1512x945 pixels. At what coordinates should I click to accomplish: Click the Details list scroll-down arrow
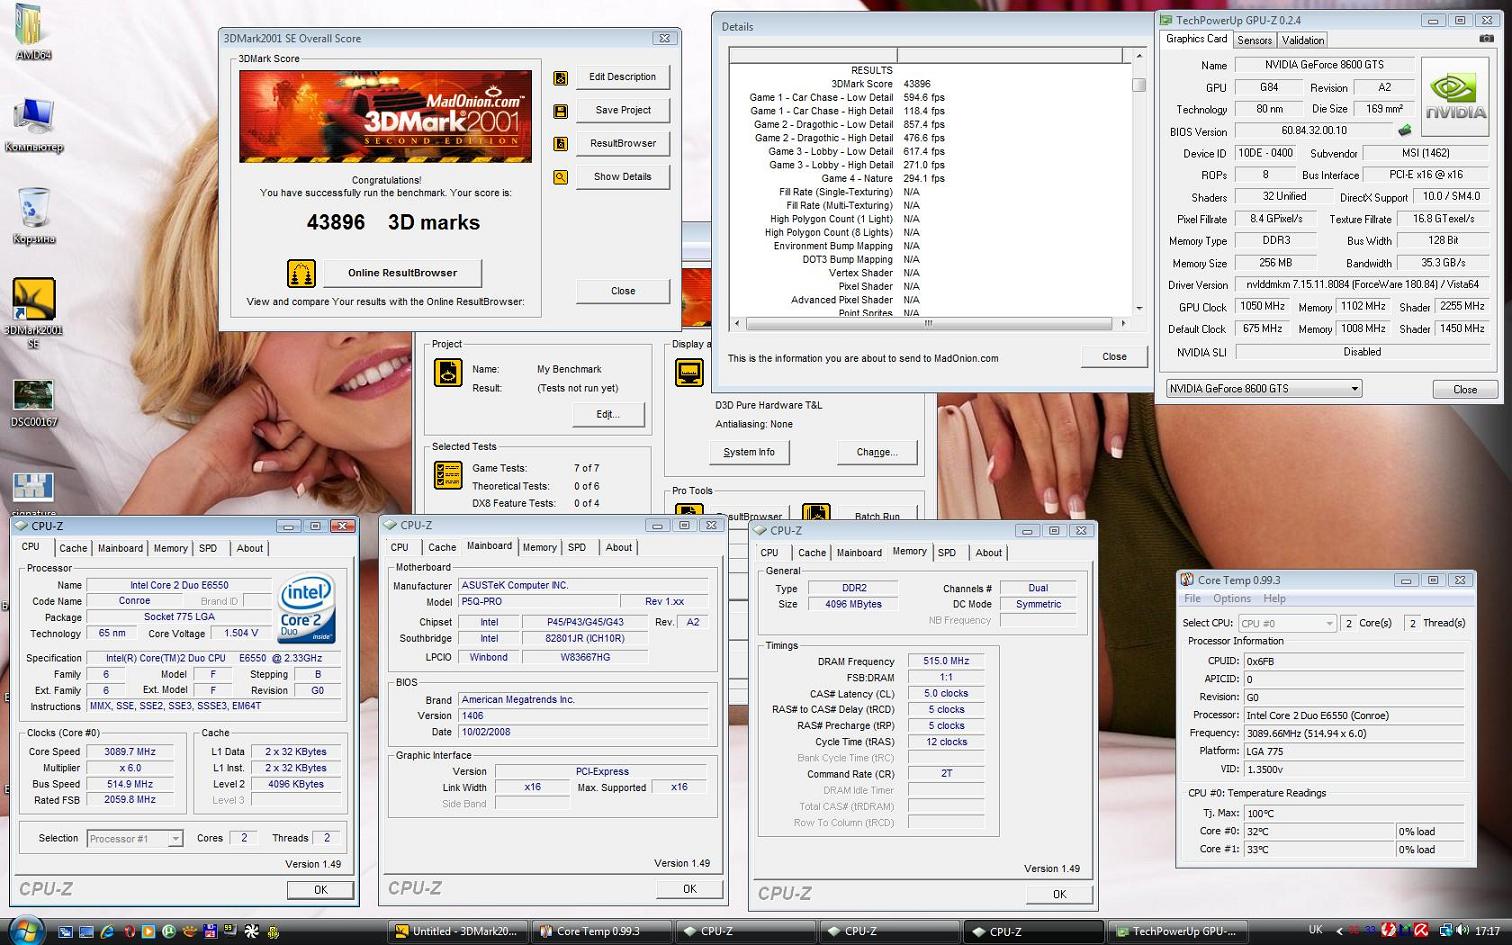1138,309
